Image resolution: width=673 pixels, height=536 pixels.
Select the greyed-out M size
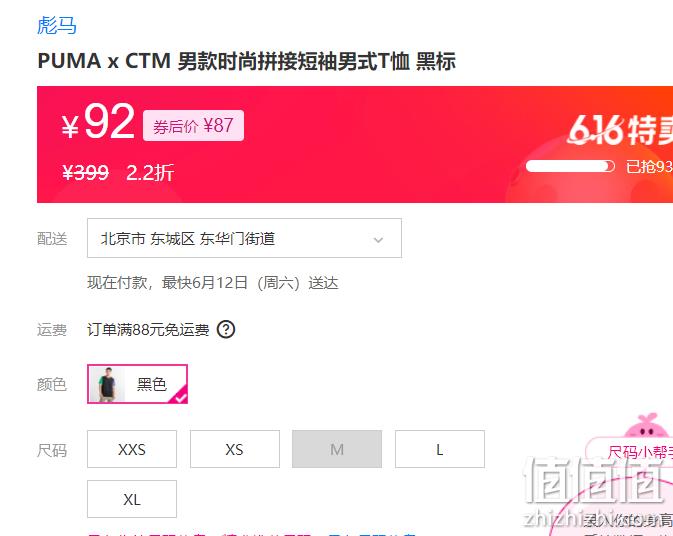click(x=337, y=449)
